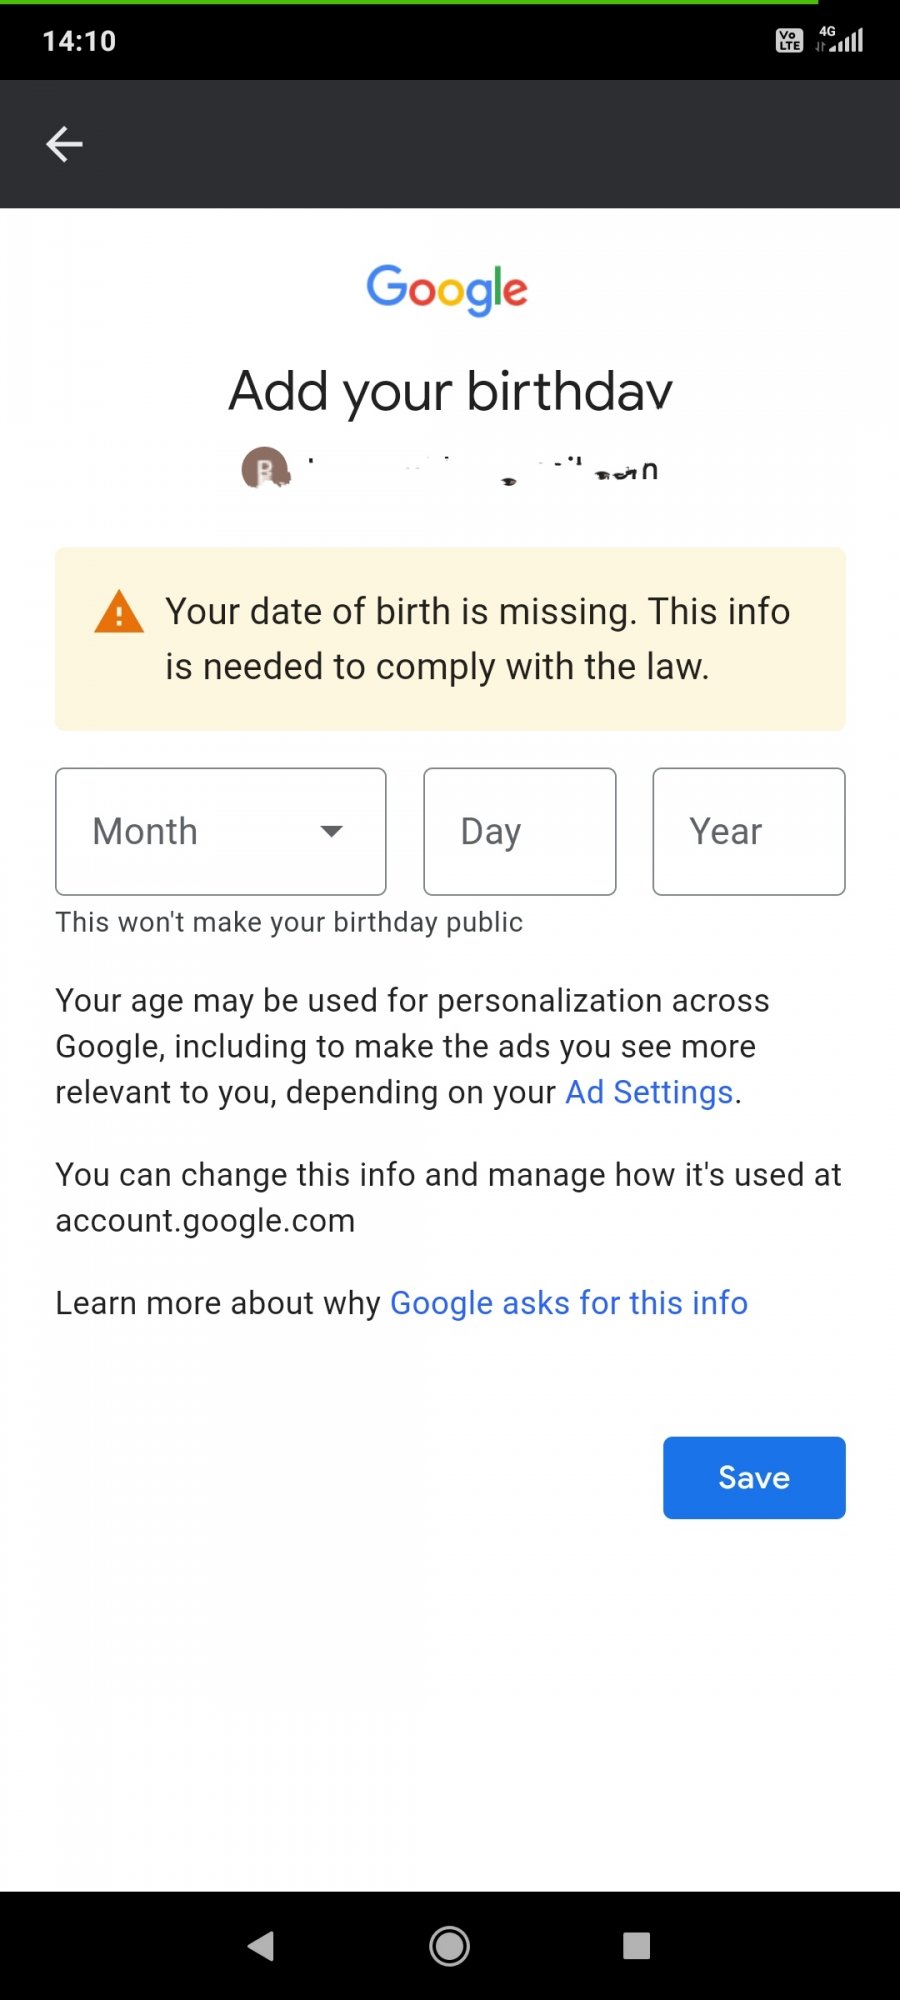Tap the VoLTE status bar icon

coord(789,41)
